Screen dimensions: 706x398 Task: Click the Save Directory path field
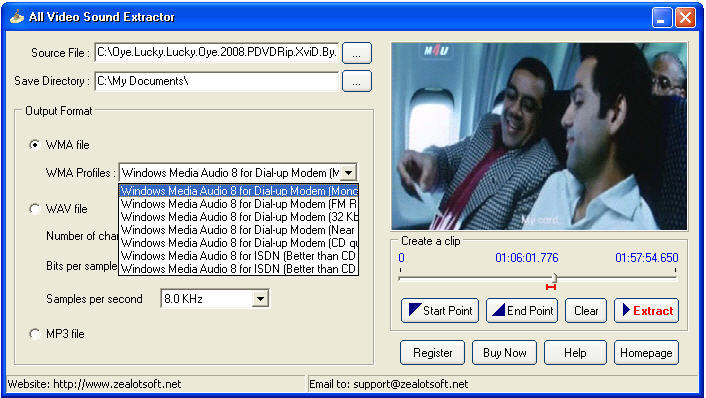(217, 81)
